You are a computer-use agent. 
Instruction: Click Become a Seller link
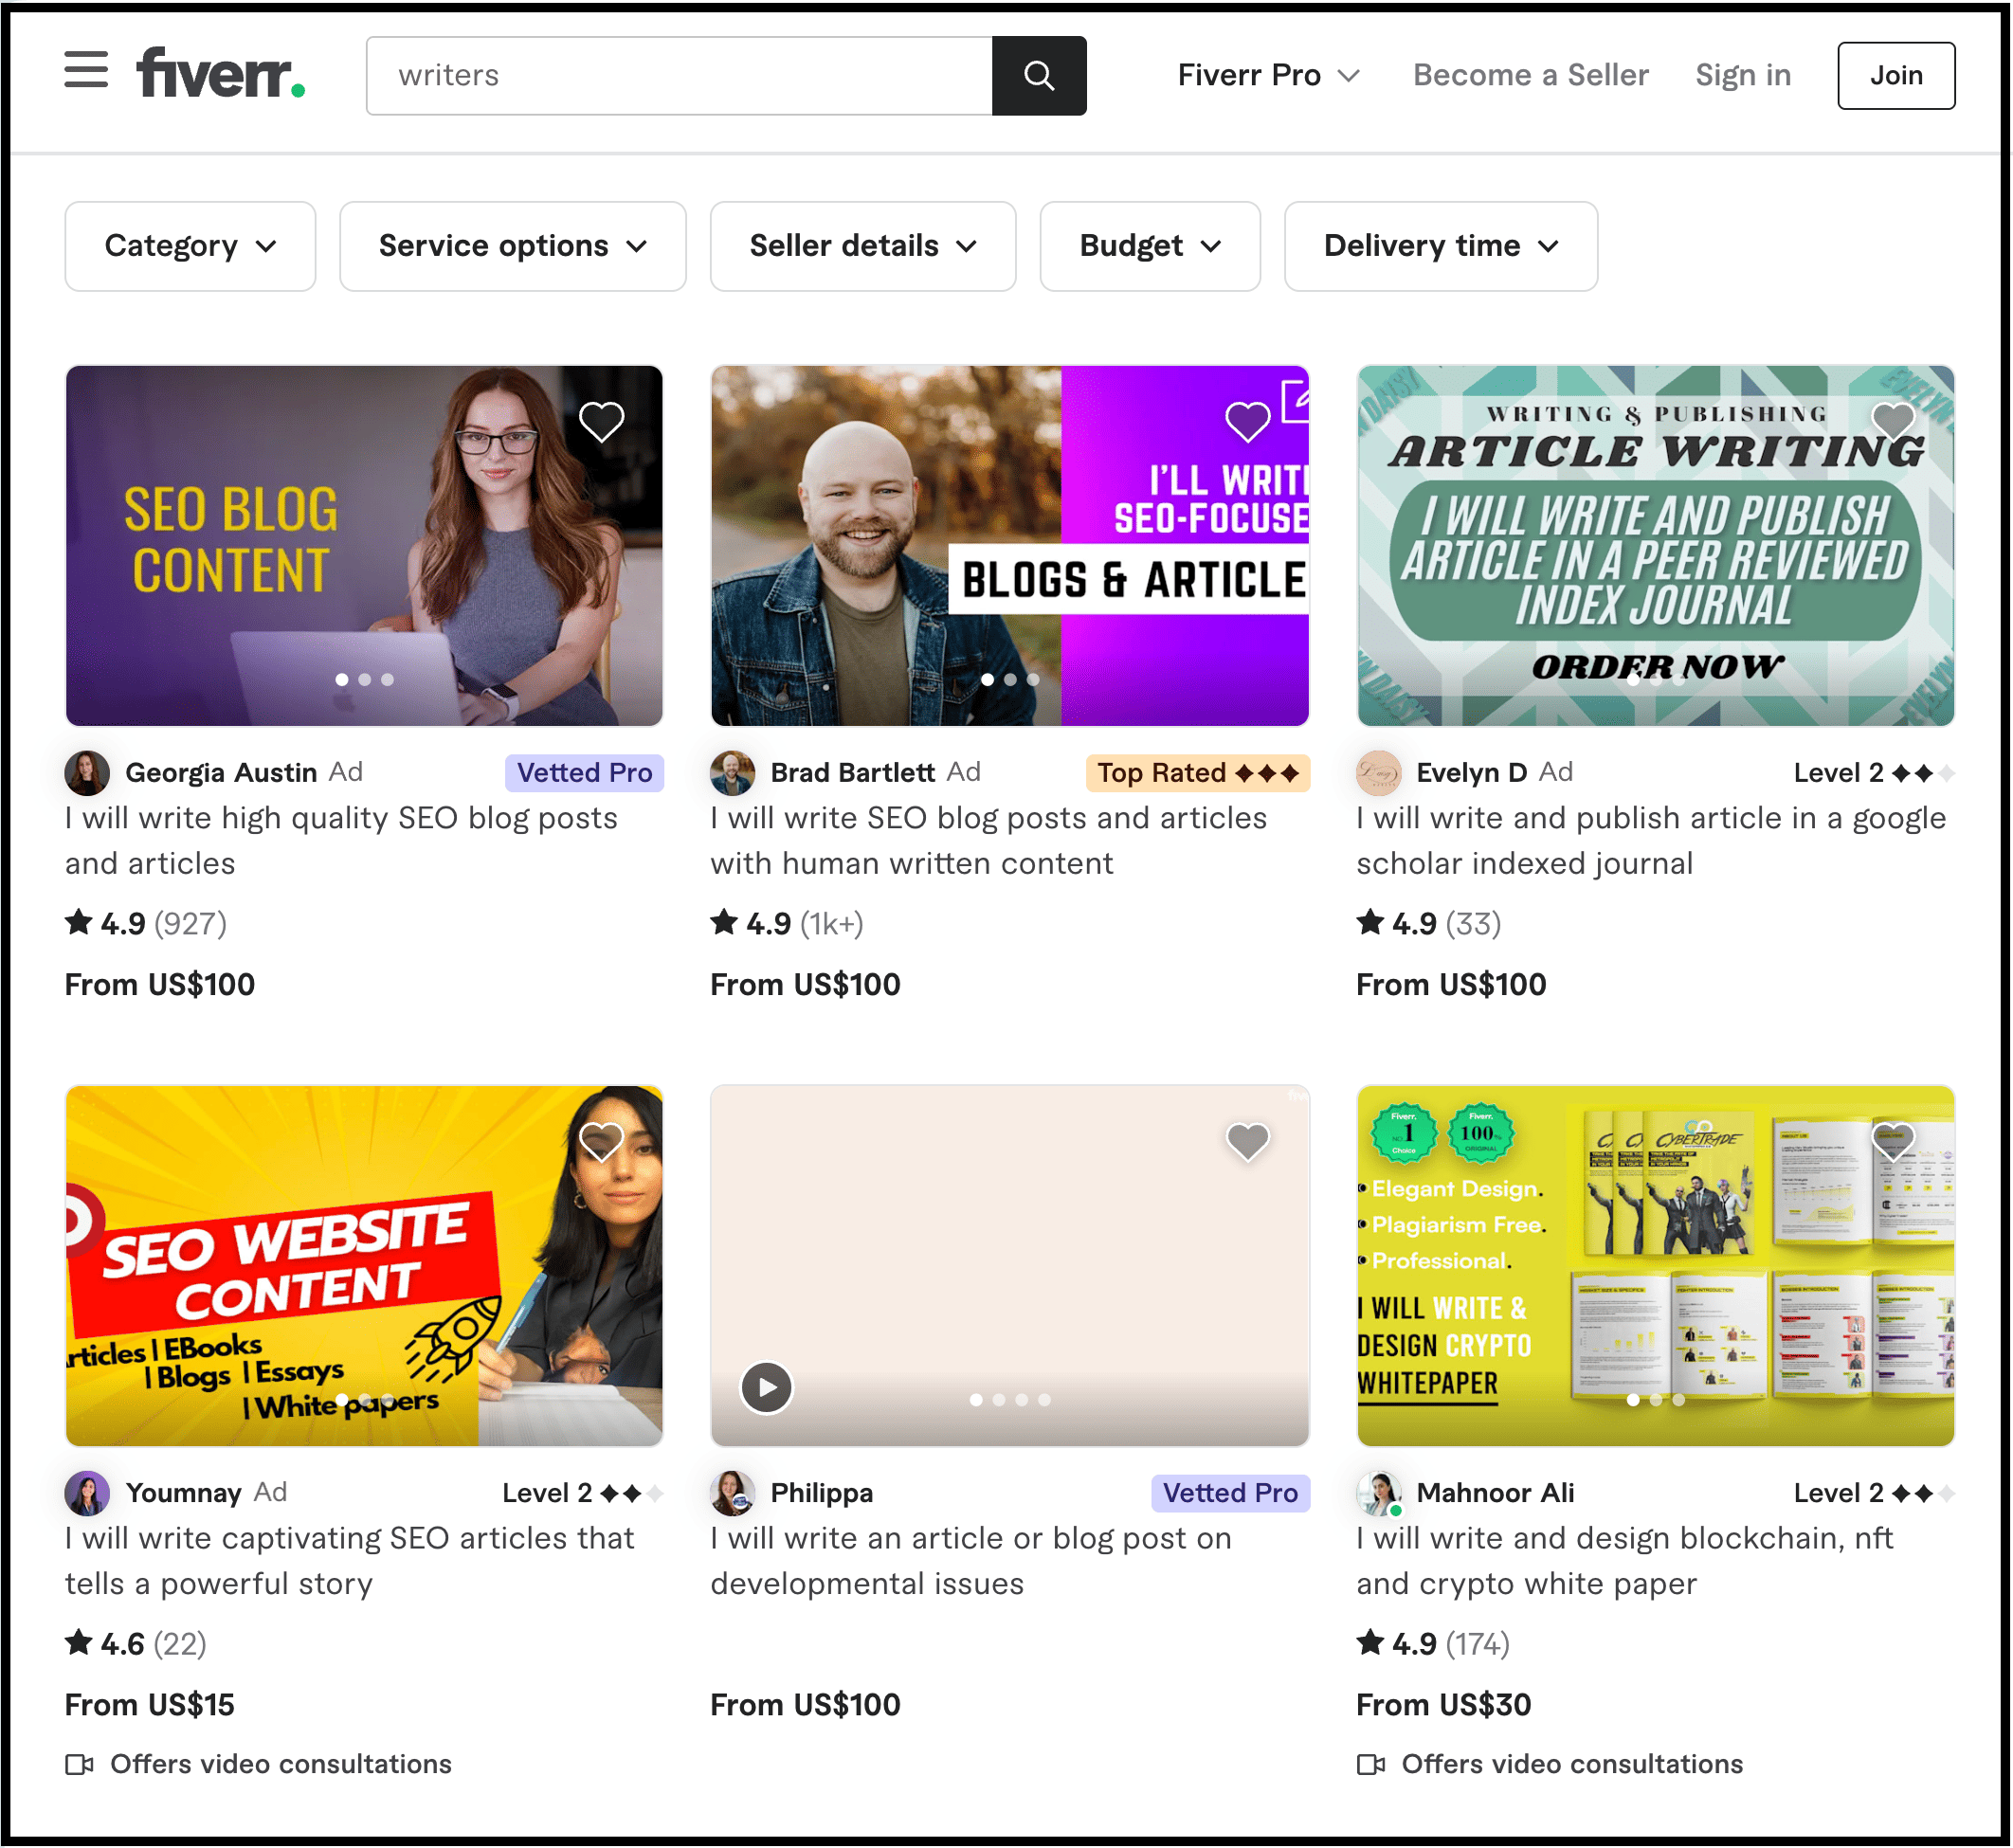pyautogui.click(x=1530, y=76)
